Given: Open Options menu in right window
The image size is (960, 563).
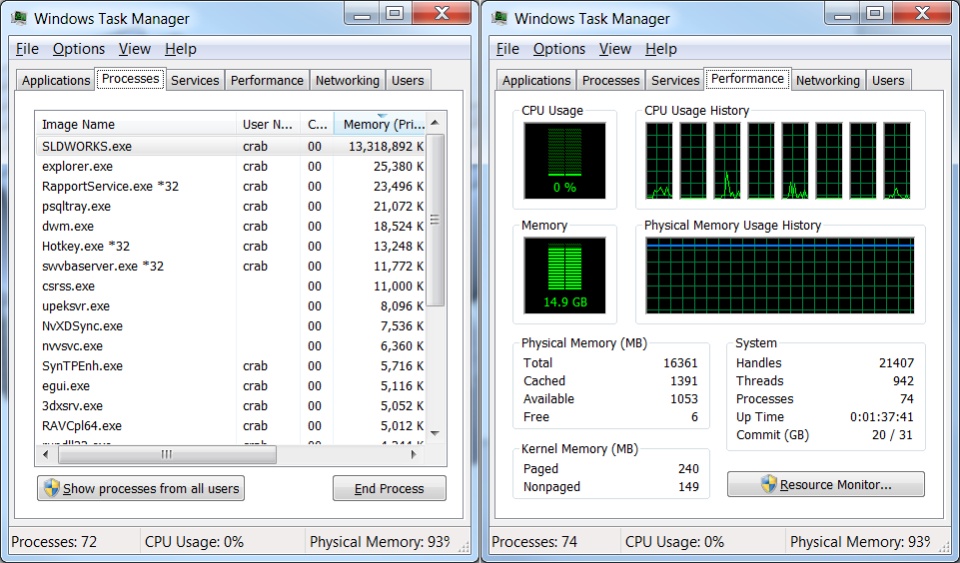Looking at the screenshot, I should (559, 49).
